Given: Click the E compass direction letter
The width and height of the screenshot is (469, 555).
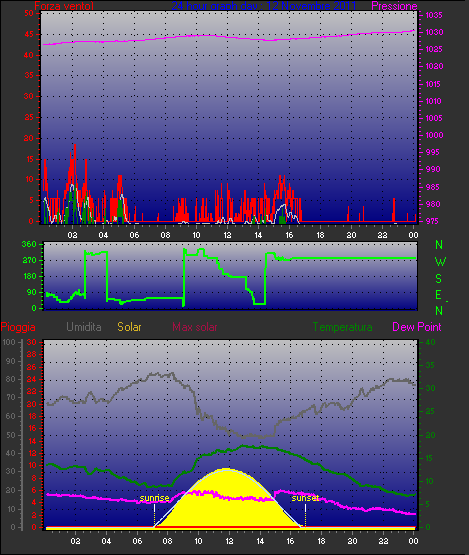Looking at the screenshot, I should pos(439,295).
